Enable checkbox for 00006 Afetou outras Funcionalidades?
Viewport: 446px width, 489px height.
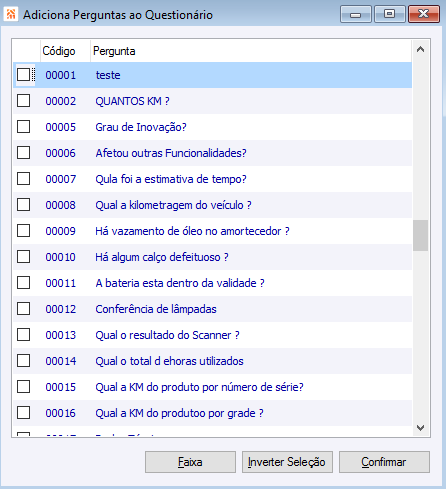pyautogui.click(x=23, y=153)
